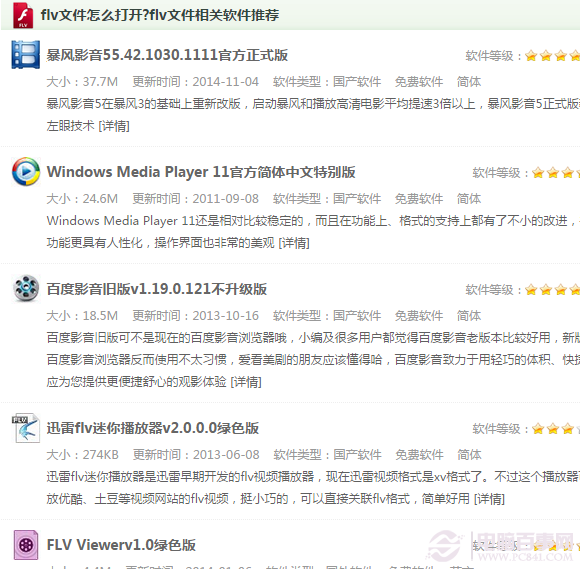
Task: Click [详情] after 观影体验 text
Action: [x=246, y=382]
